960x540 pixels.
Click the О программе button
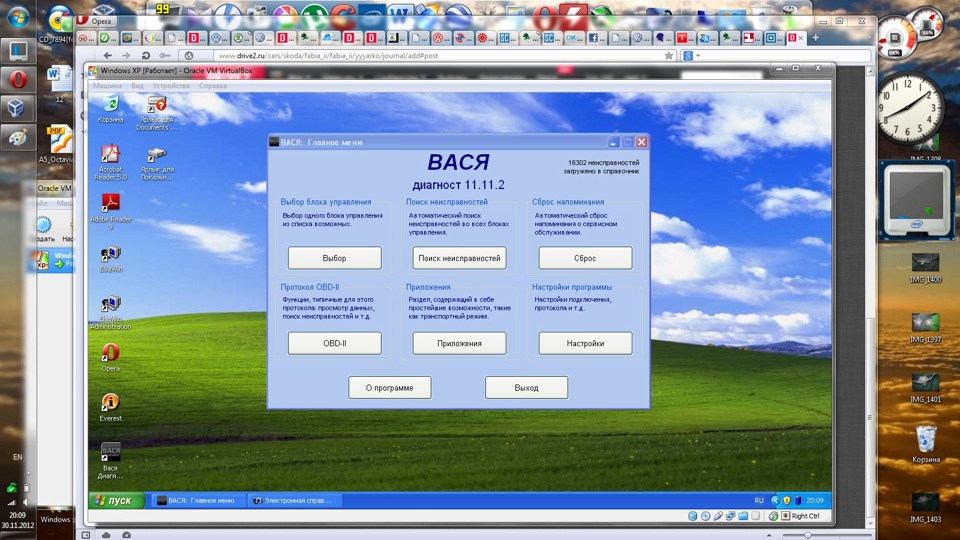pos(389,388)
